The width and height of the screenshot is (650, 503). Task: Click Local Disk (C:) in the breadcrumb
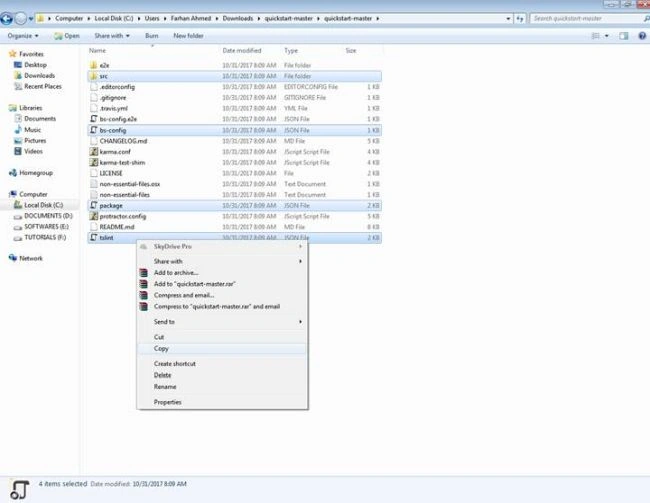tap(114, 19)
